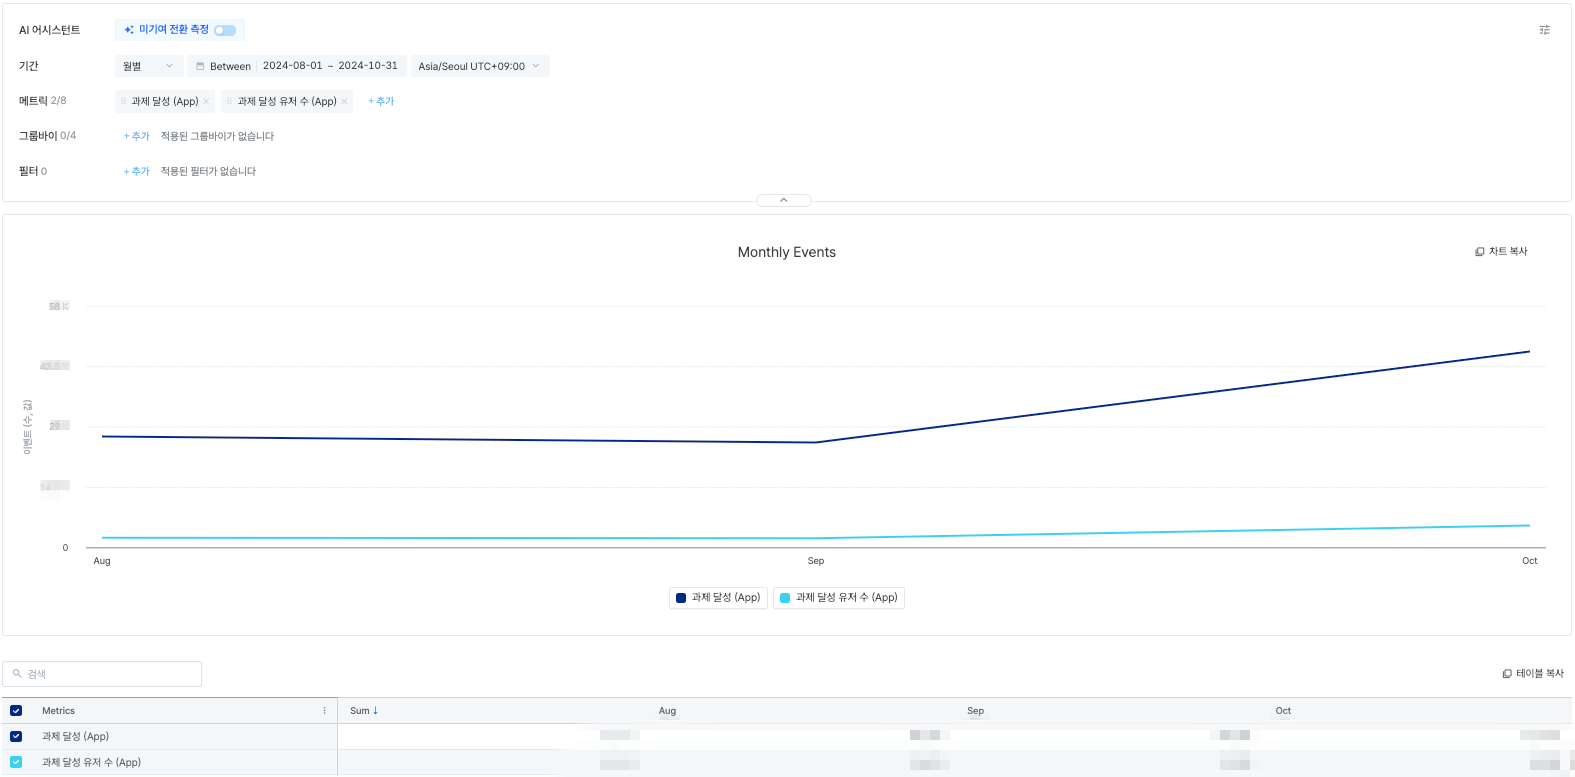Toggle the 과제 달성 (App) legend item
This screenshot has height=777, width=1575.
[718, 598]
